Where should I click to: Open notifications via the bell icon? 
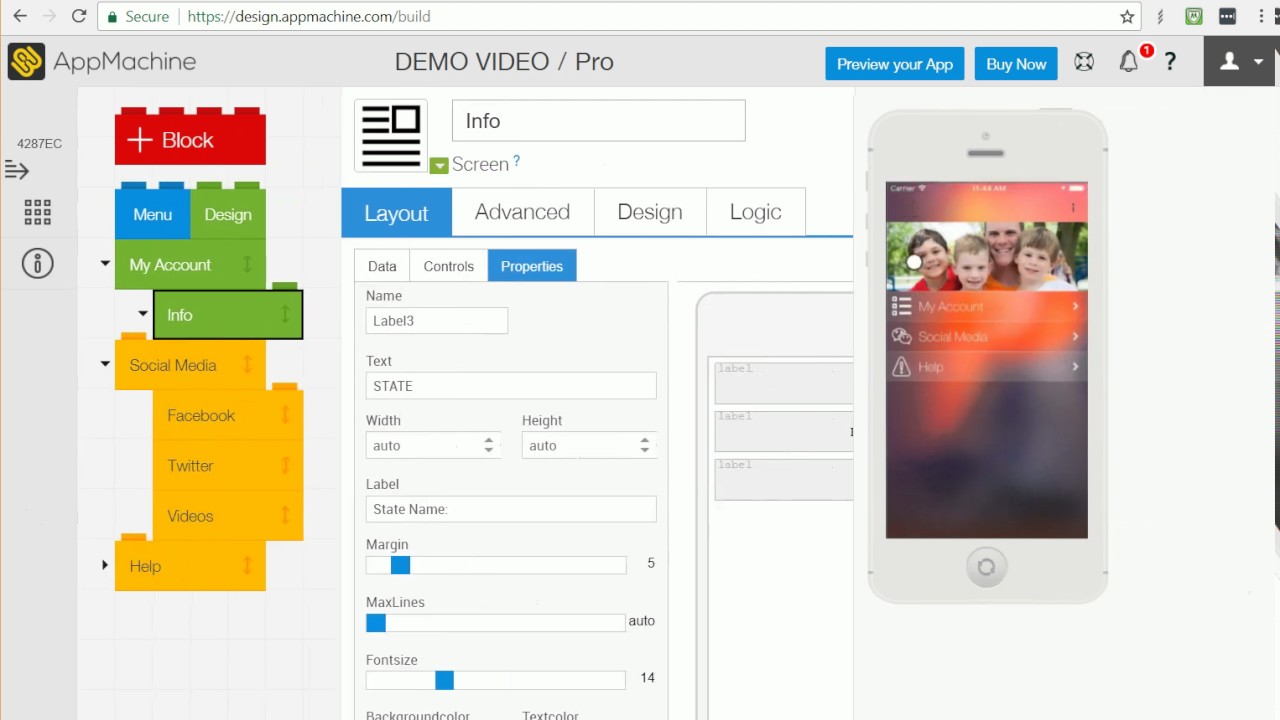point(1128,61)
